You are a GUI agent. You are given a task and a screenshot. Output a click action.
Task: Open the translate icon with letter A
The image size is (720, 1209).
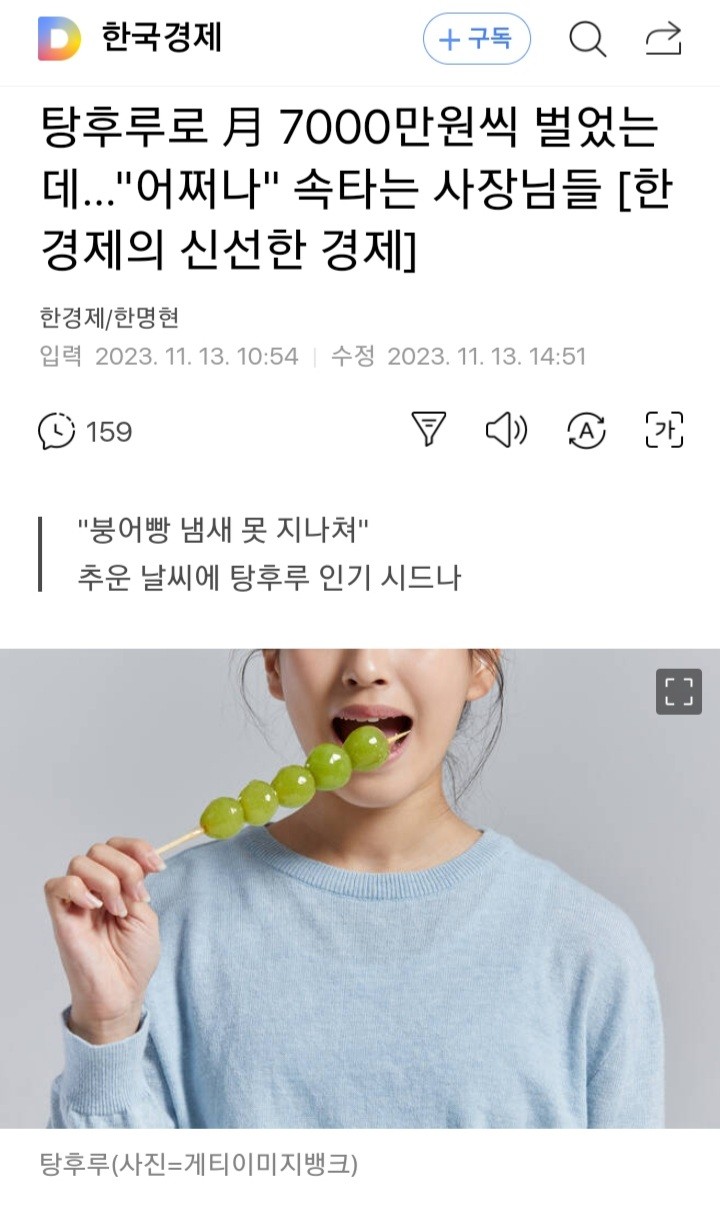[586, 430]
